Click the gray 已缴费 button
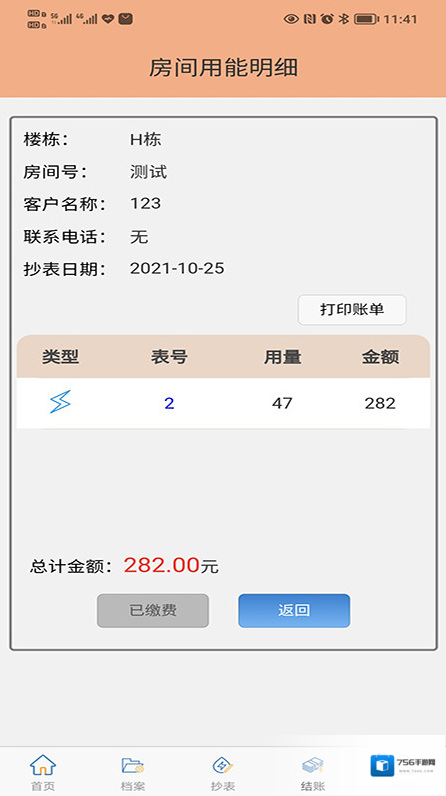Screen dimensions: 446x796 [153, 611]
